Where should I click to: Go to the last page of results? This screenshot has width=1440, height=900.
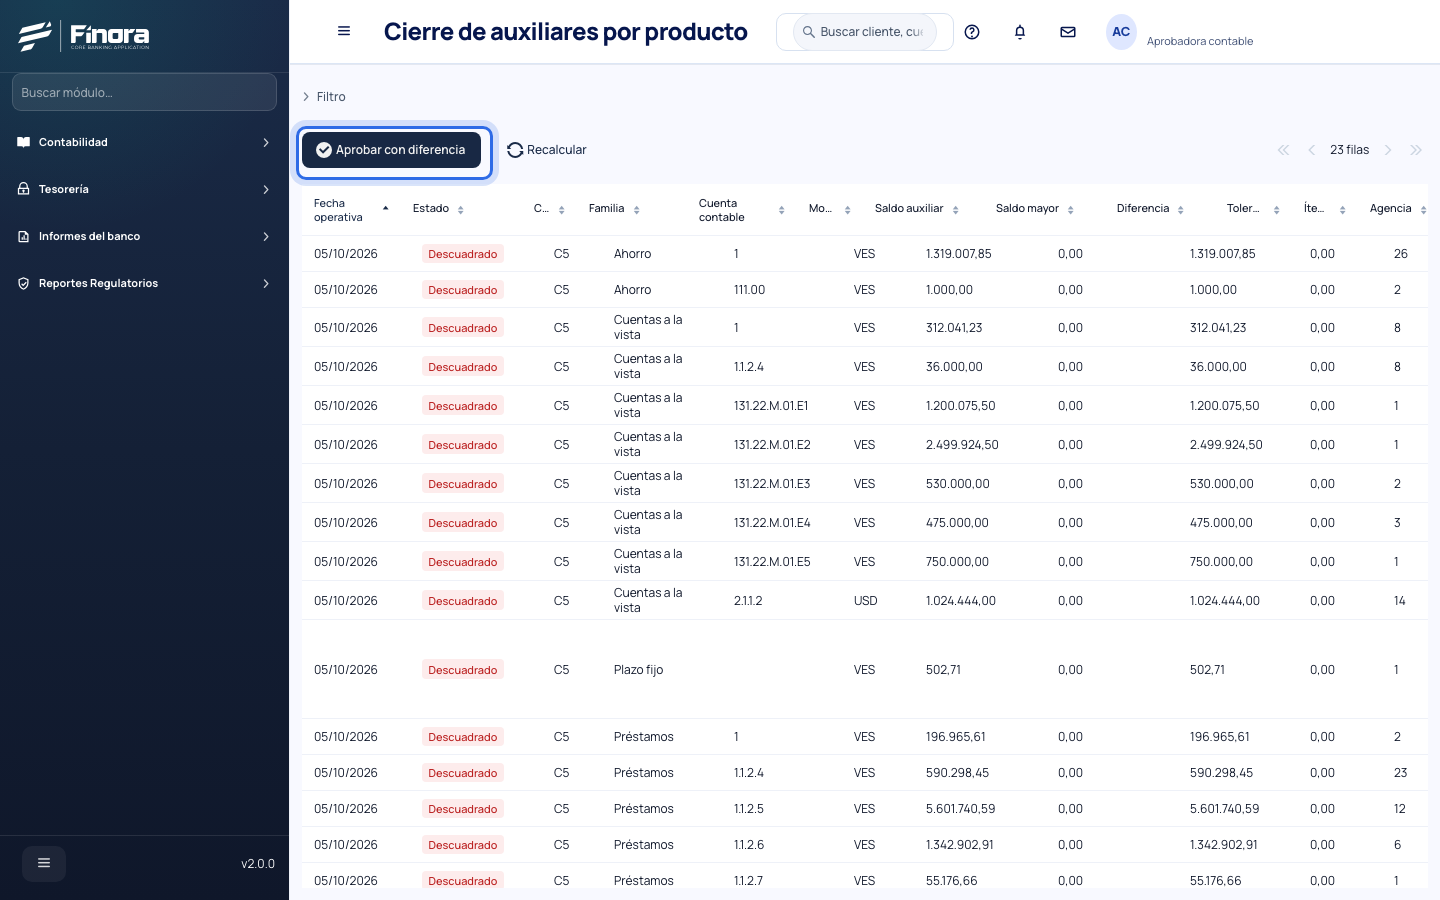[x=1416, y=150]
